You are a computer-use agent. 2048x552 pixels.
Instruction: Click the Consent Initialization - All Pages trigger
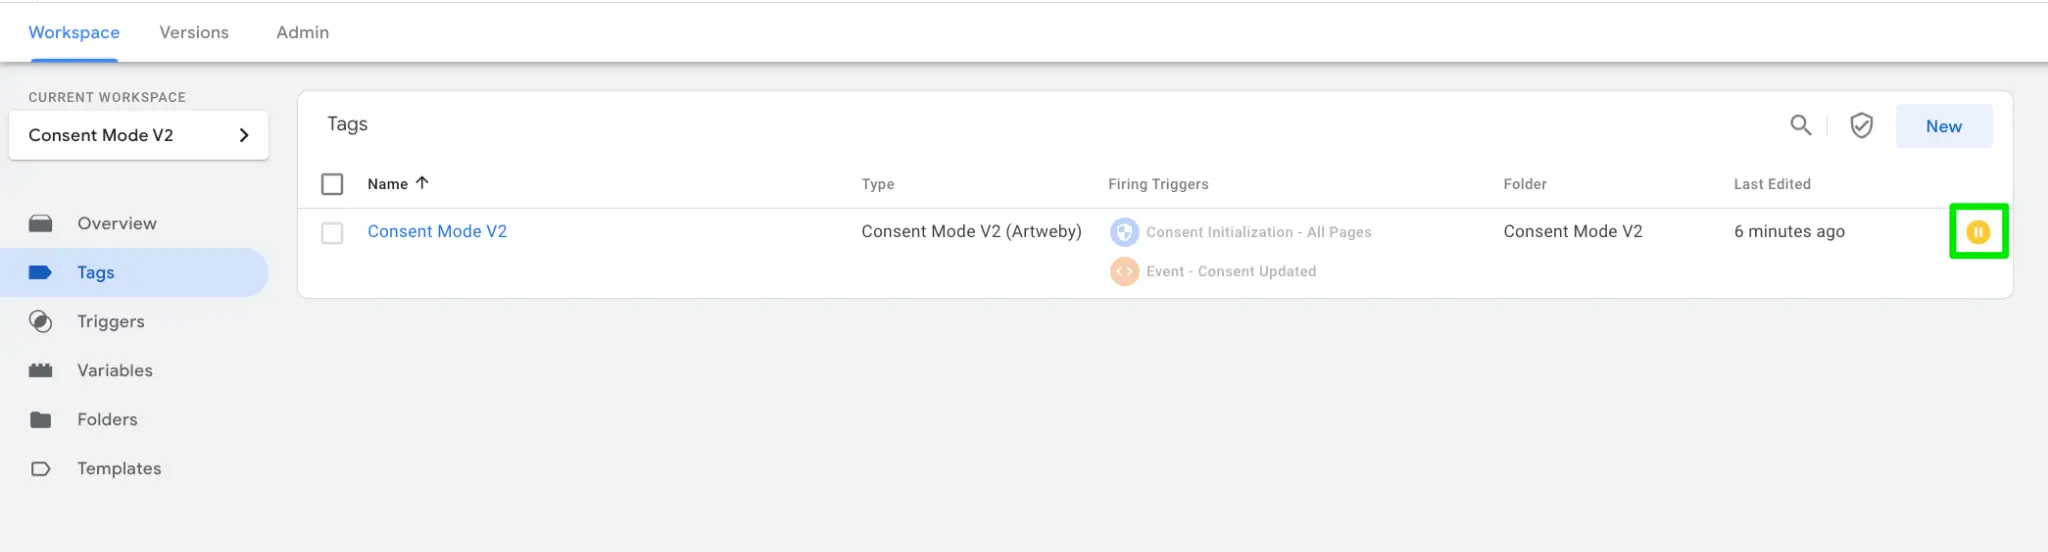(x=1259, y=232)
